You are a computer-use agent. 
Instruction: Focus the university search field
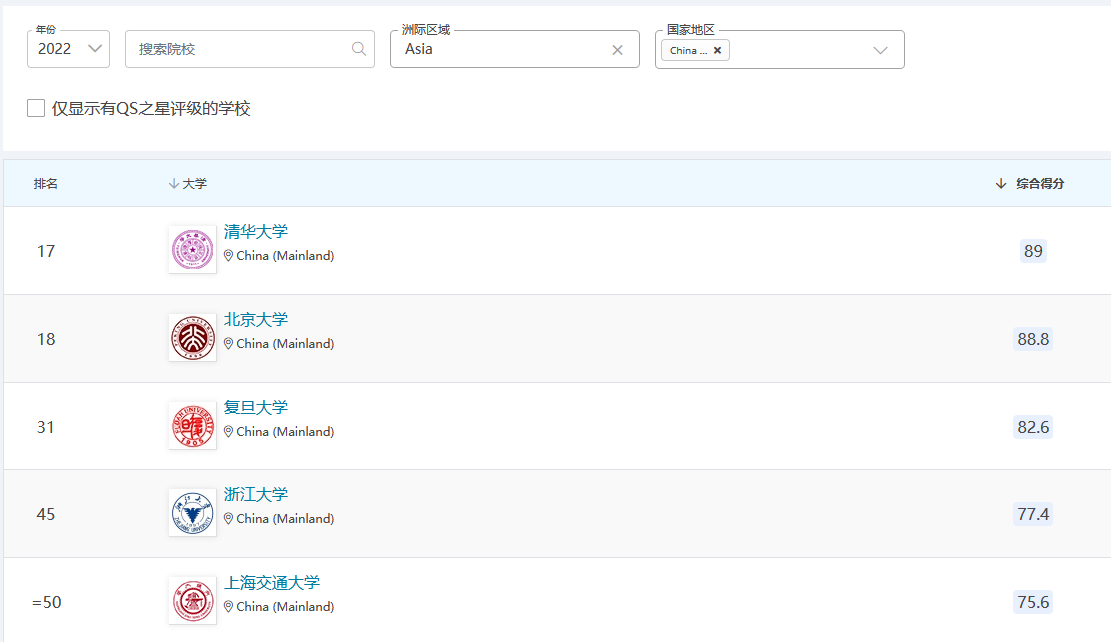click(249, 49)
